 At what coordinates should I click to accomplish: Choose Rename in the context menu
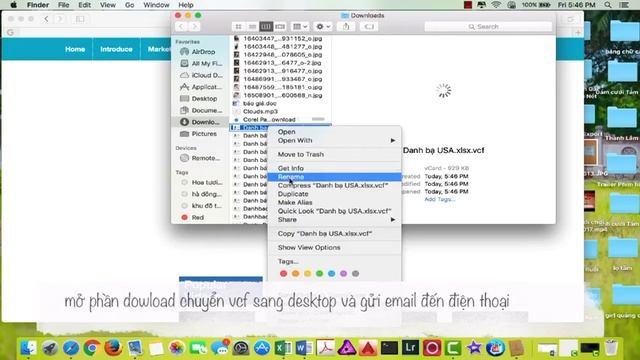coord(334,177)
